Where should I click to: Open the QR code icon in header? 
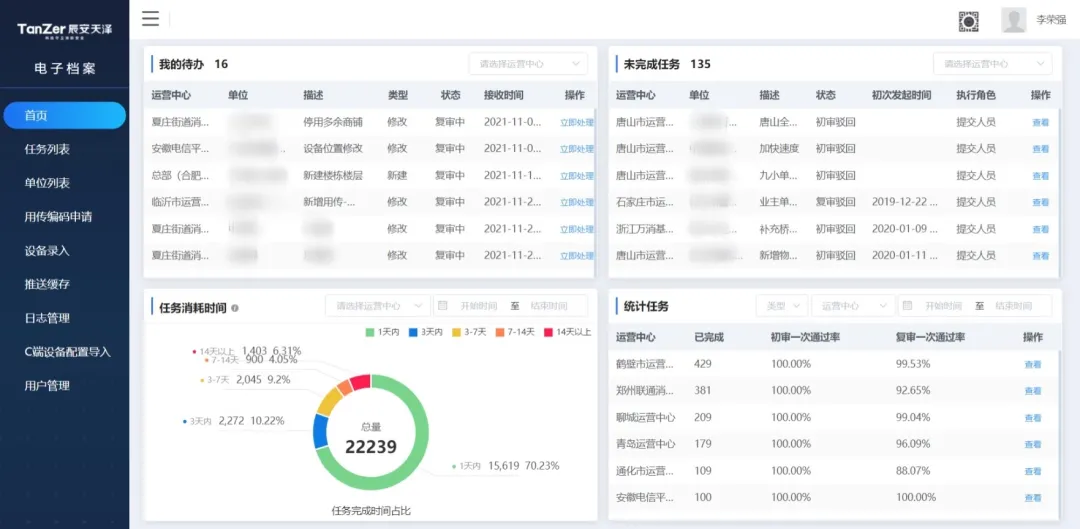click(968, 20)
